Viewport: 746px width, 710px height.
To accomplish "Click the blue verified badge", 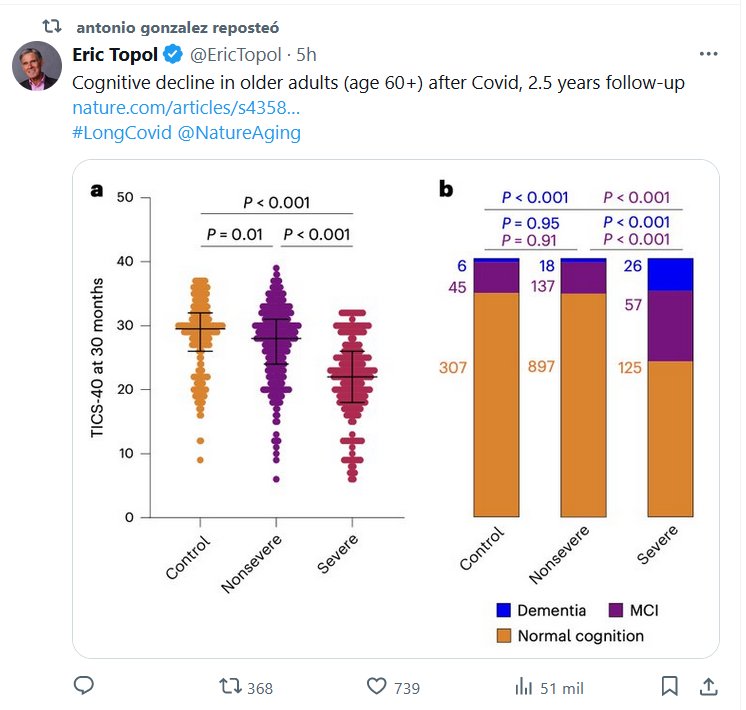I will (173, 54).
